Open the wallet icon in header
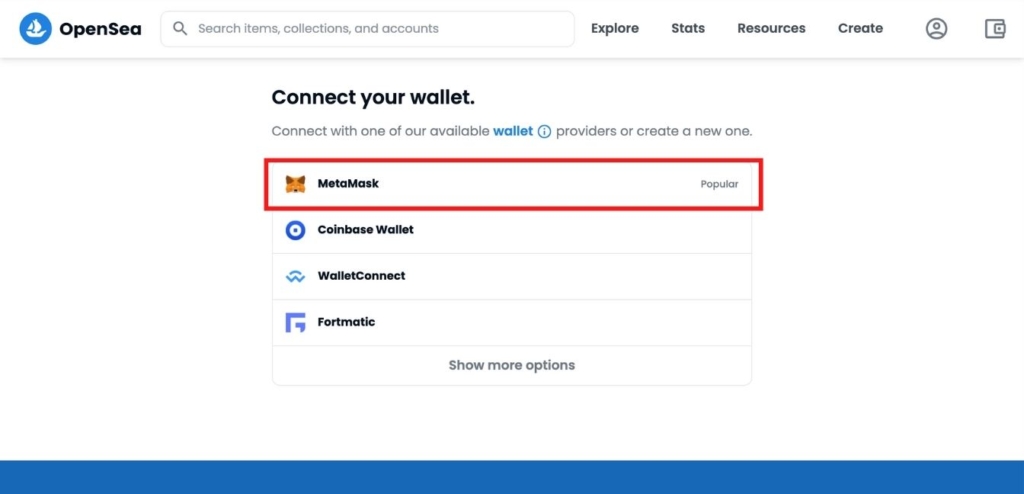Screen dimensions: 1024x494 coord(995,29)
